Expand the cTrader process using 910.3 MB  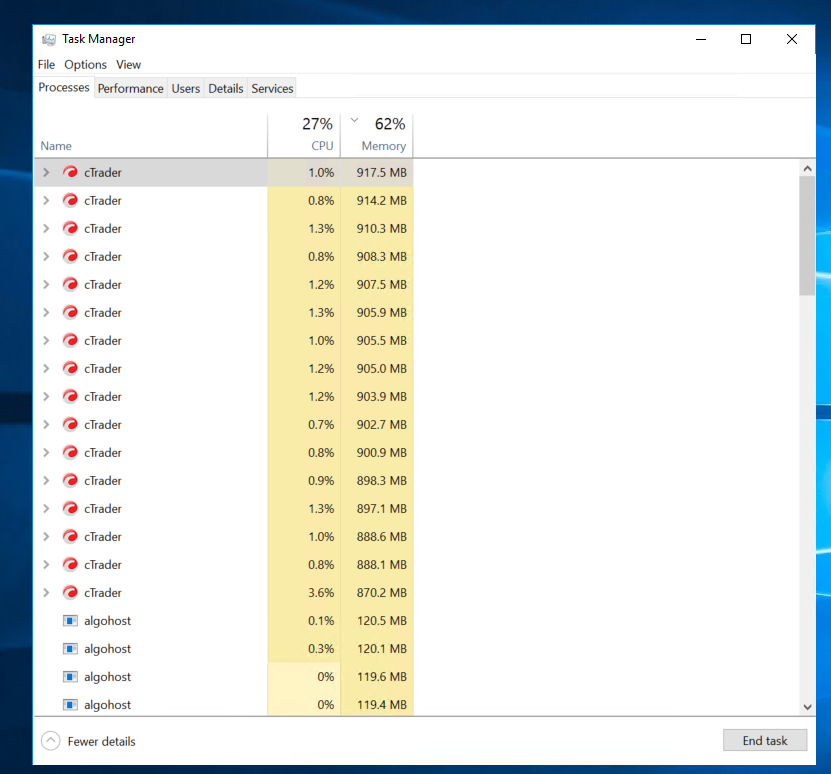click(46, 228)
